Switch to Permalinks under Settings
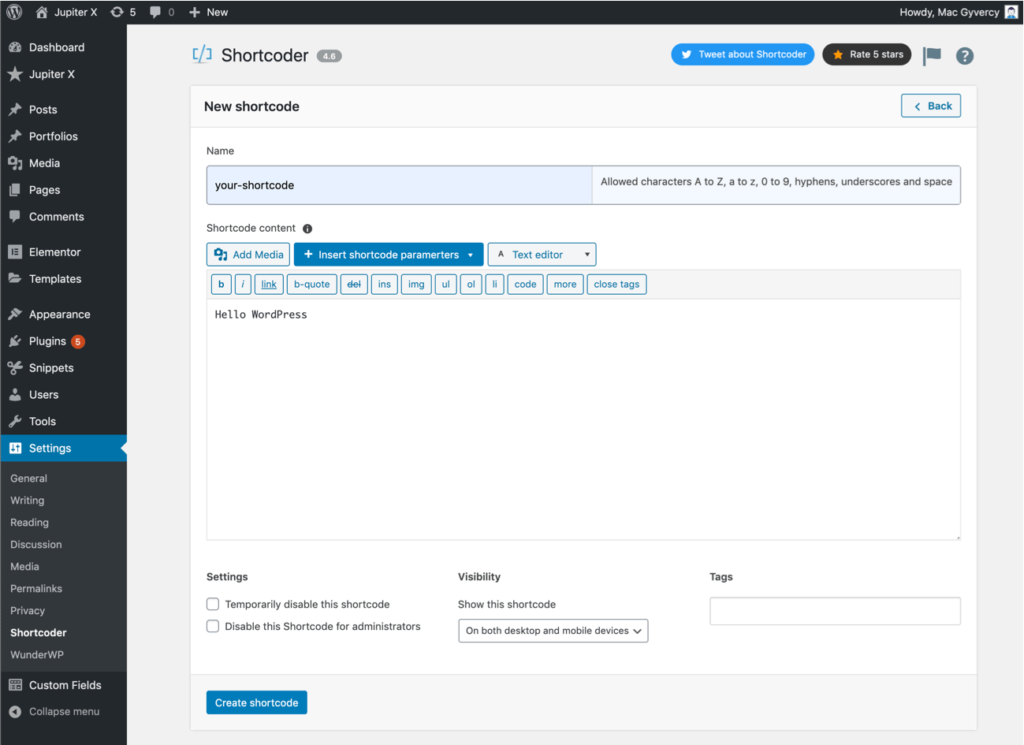This screenshot has height=745, width=1024. pos(36,588)
